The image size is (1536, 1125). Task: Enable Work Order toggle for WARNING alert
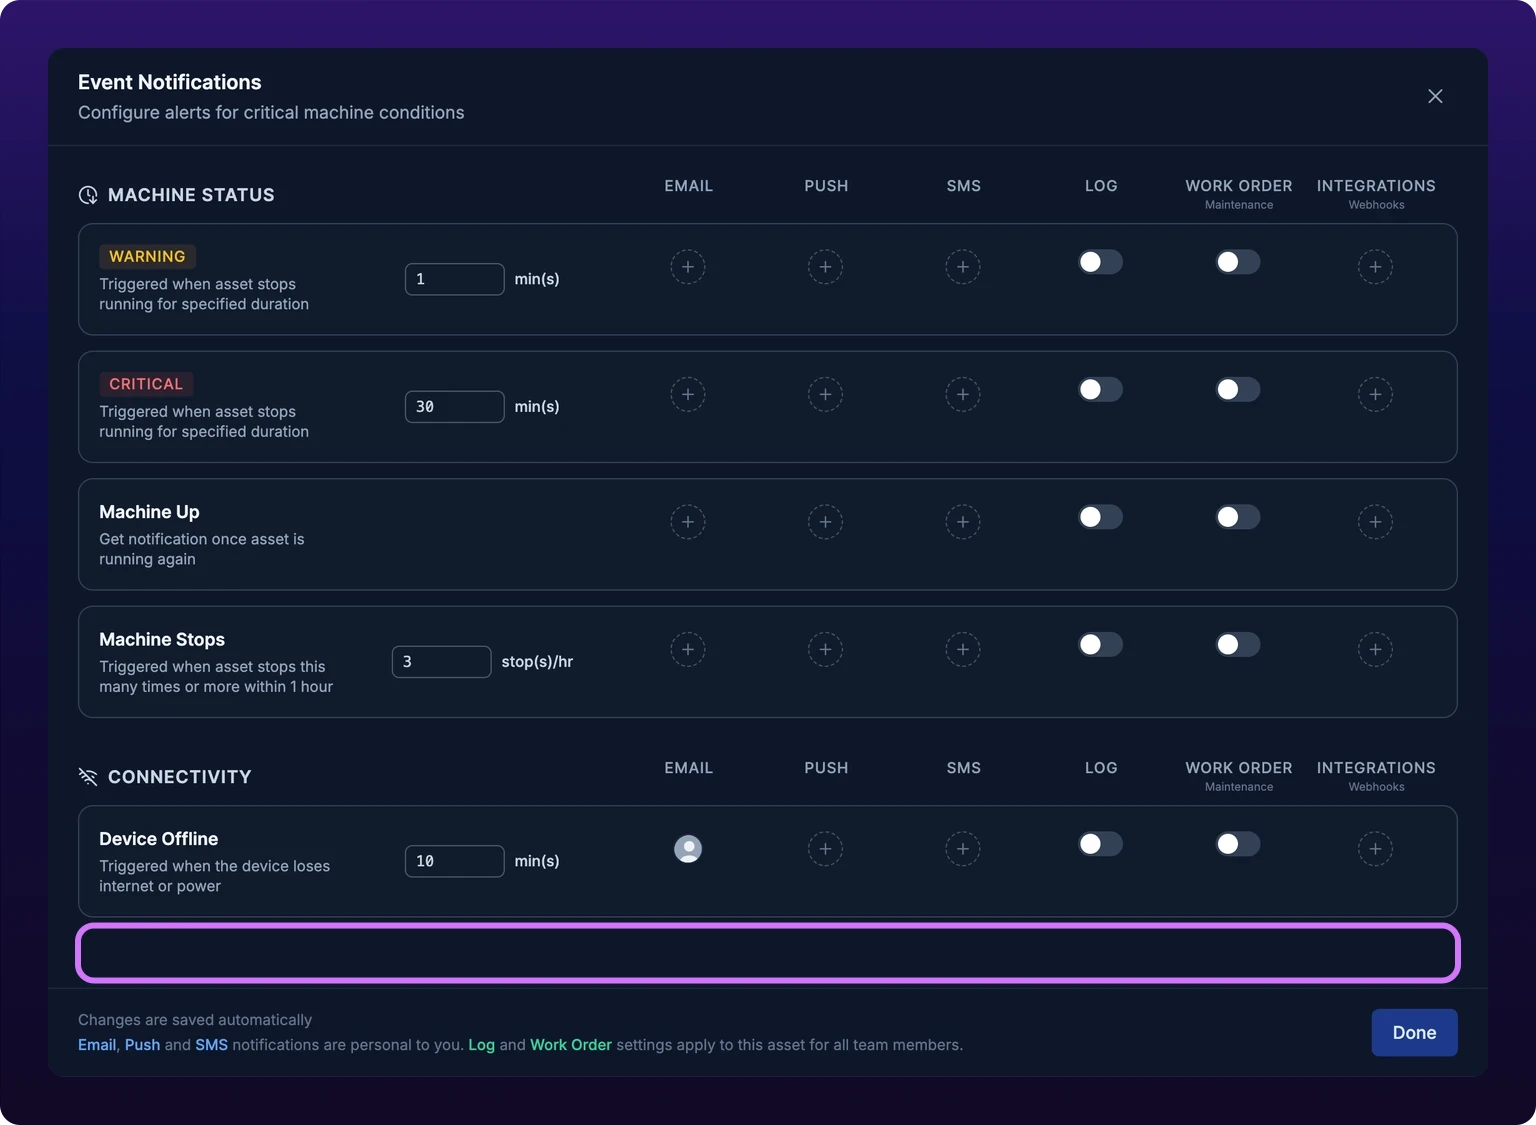[x=1238, y=262]
